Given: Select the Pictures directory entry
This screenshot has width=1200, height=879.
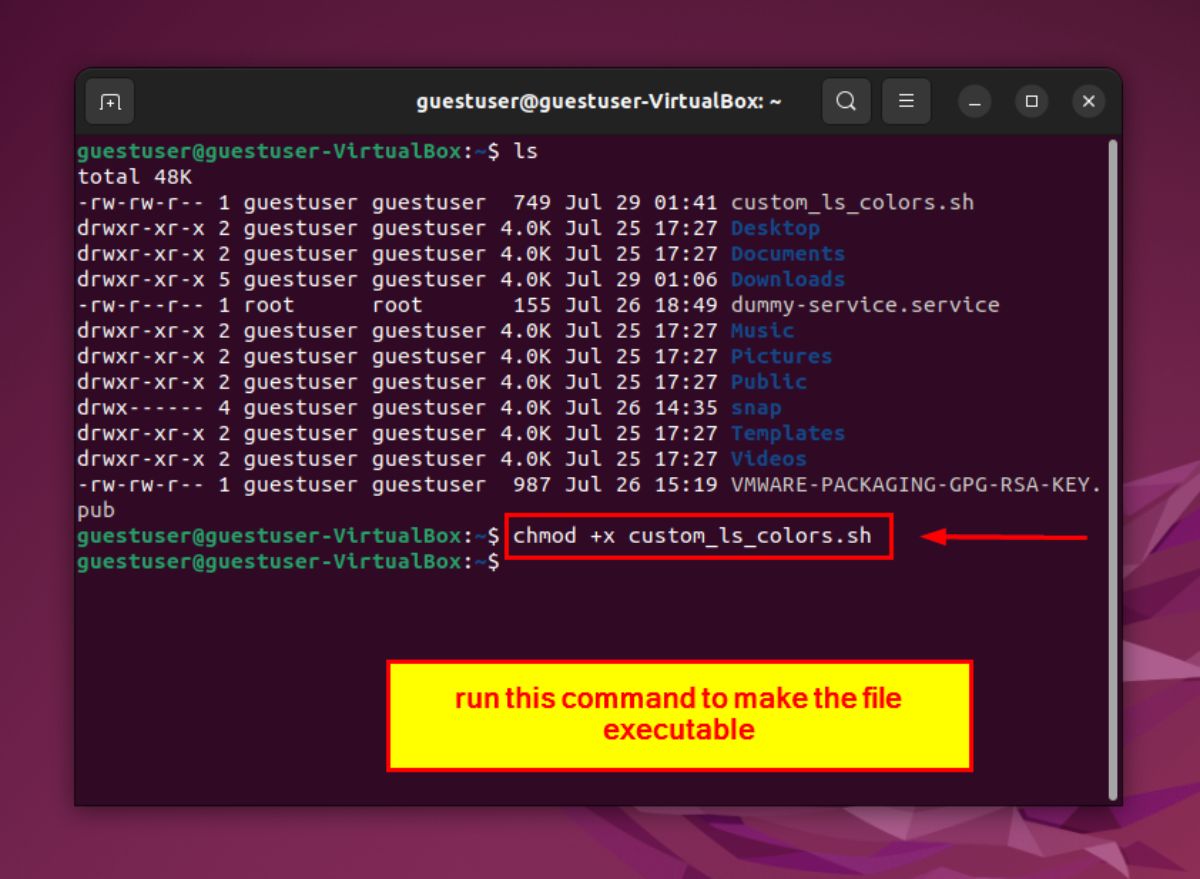Looking at the screenshot, I should pos(782,356).
